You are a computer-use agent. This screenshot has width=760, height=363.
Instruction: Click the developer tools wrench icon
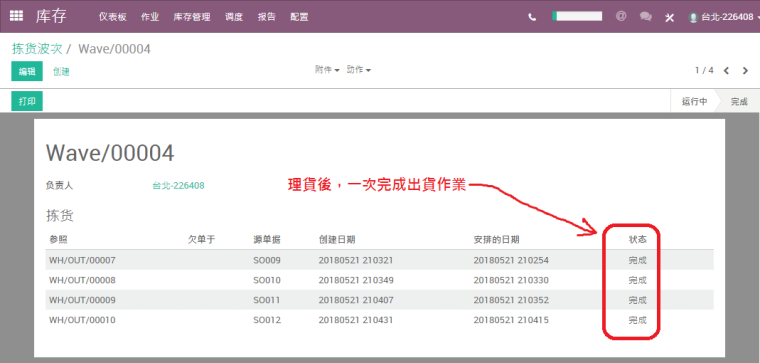click(x=669, y=18)
